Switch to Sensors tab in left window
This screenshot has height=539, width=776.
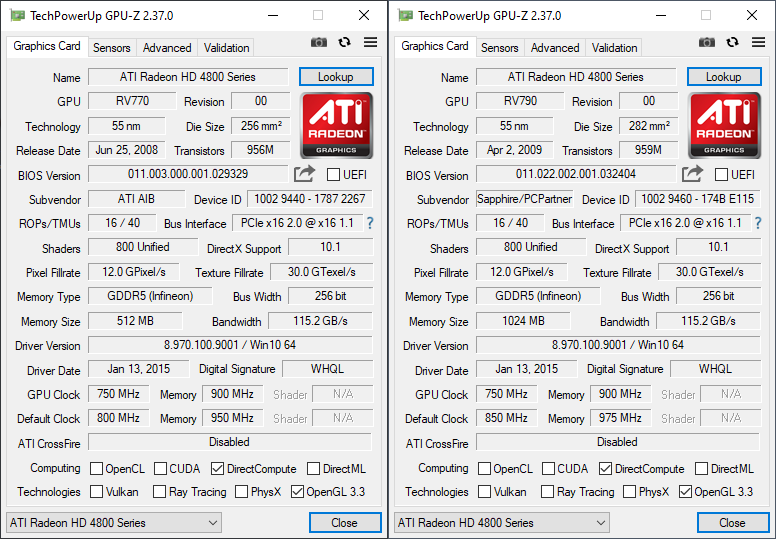[112, 48]
